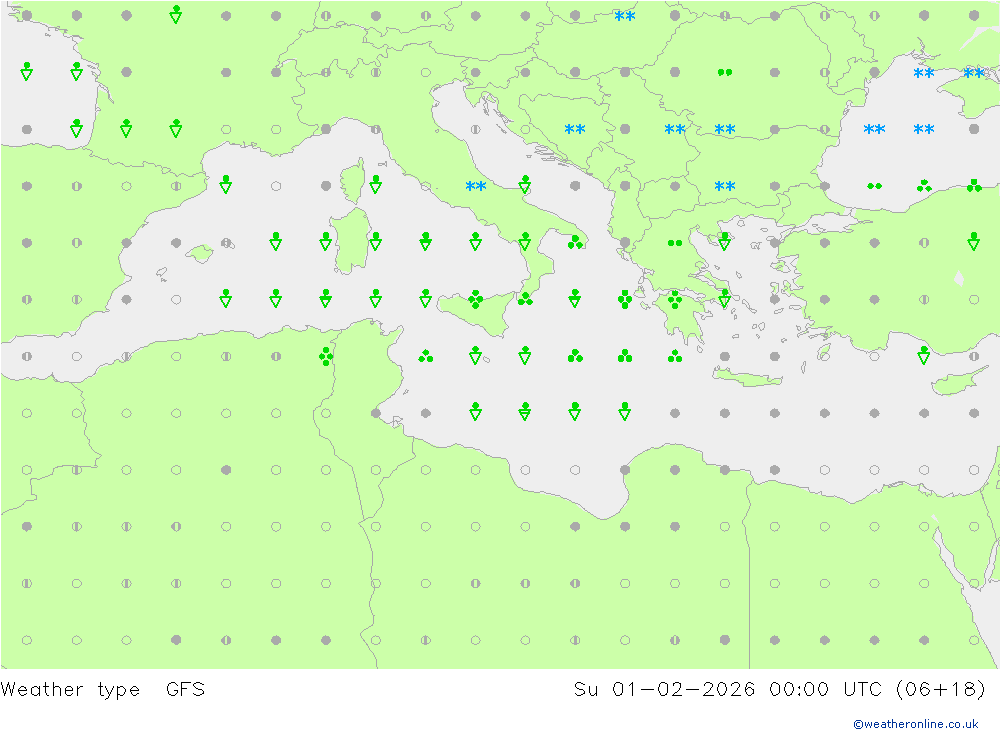The image size is (1000, 733).
Task: Click the three-dot rain symbol on Italy's heel
Action: (575, 242)
